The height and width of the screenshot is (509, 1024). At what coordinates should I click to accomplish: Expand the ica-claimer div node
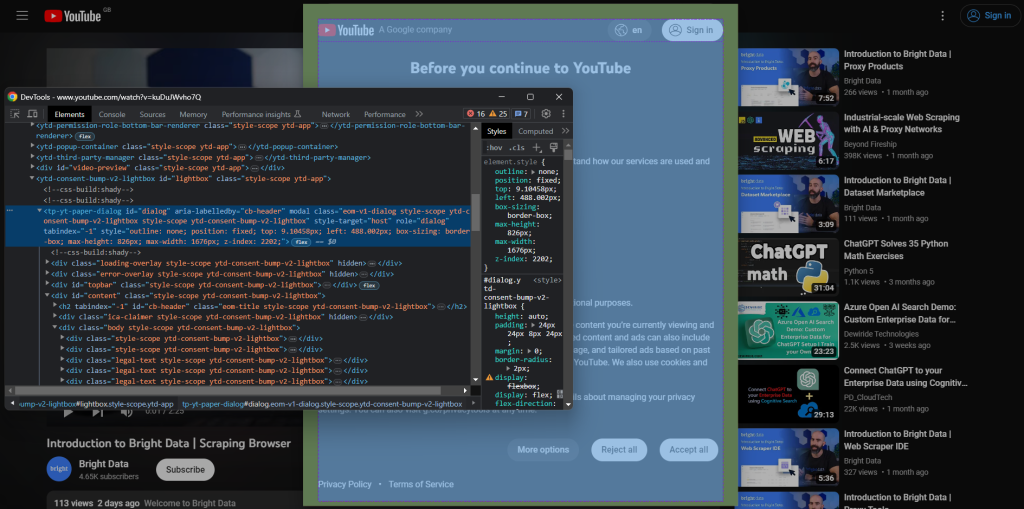point(55,316)
